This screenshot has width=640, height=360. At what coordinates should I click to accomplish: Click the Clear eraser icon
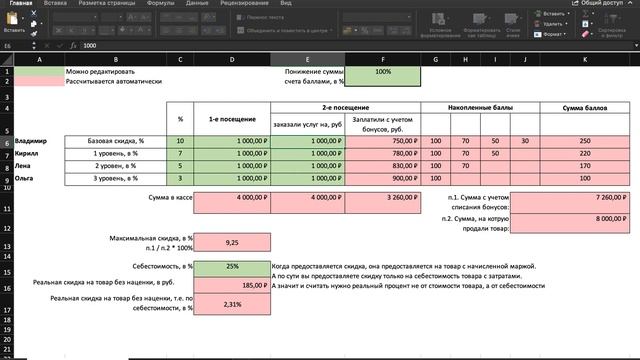(585, 34)
